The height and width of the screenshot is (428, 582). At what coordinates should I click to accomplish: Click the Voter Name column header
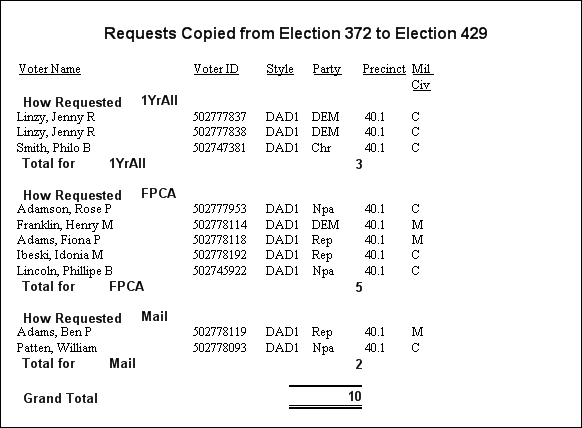pos(50,69)
